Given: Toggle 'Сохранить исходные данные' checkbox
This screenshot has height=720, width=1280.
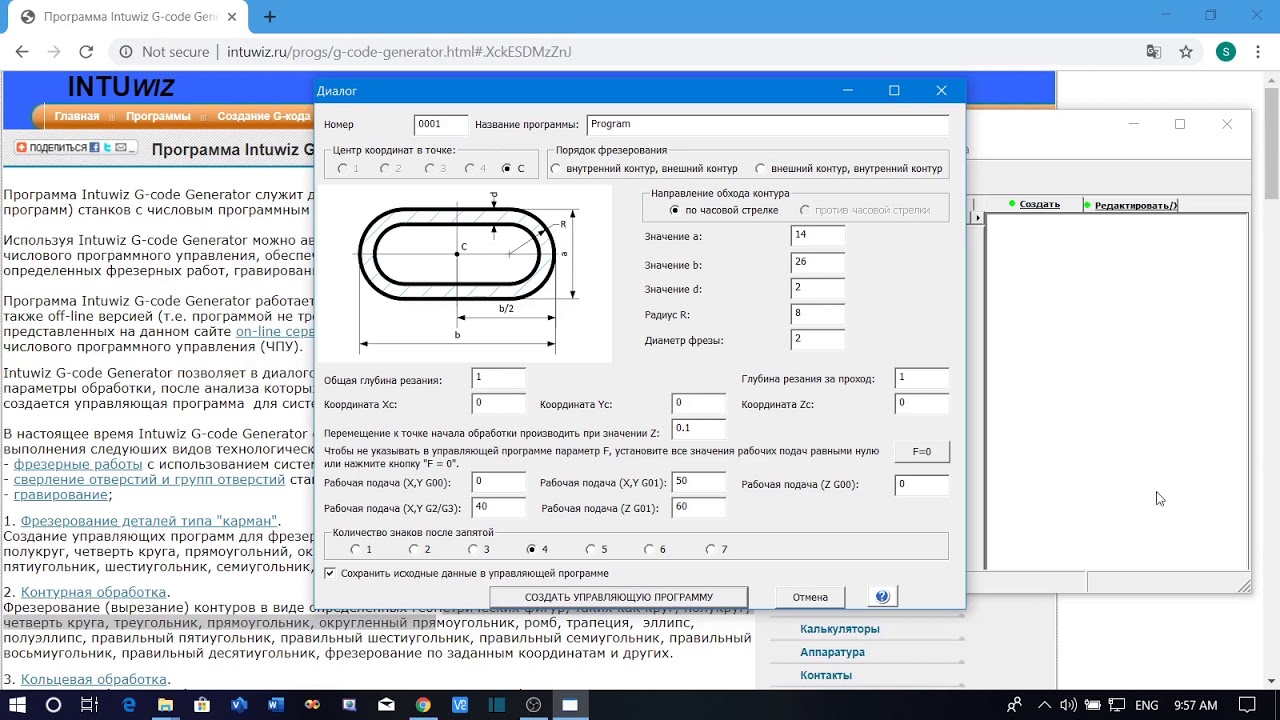Looking at the screenshot, I should 330,573.
